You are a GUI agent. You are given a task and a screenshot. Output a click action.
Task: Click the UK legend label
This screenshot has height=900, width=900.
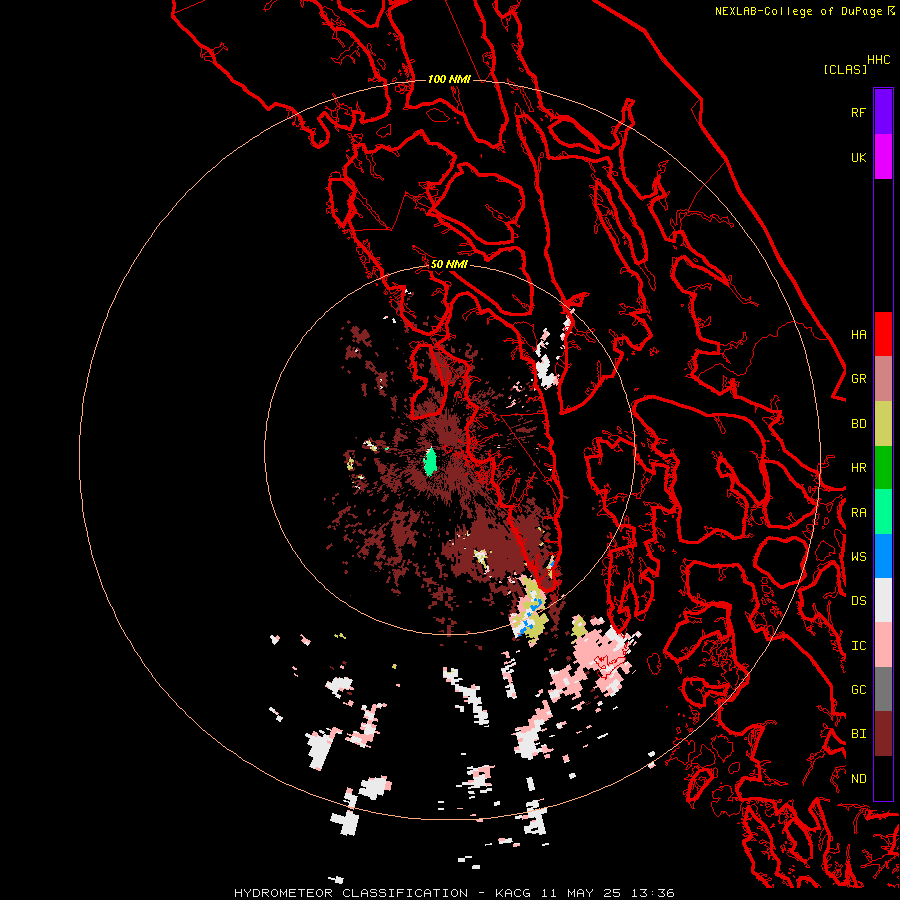click(858, 157)
